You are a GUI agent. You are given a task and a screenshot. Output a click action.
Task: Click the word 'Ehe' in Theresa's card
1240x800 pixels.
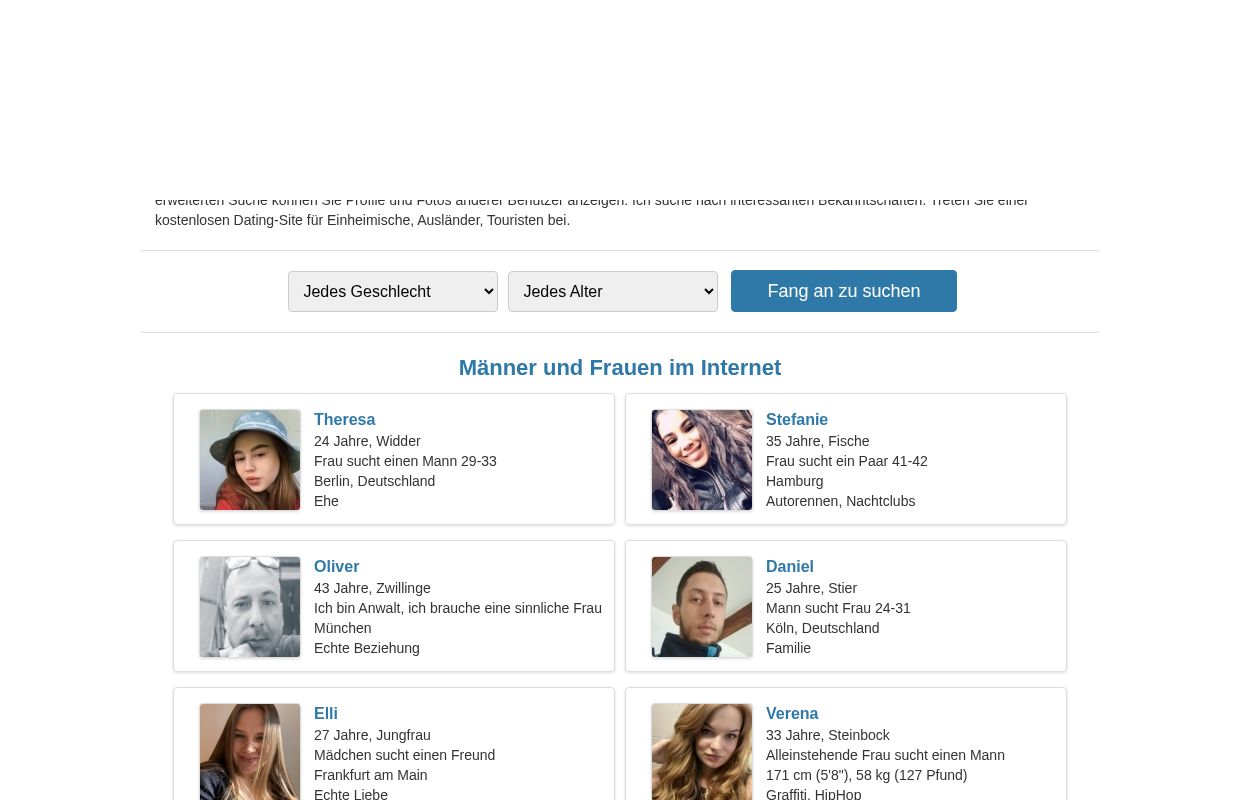[326, 501]
